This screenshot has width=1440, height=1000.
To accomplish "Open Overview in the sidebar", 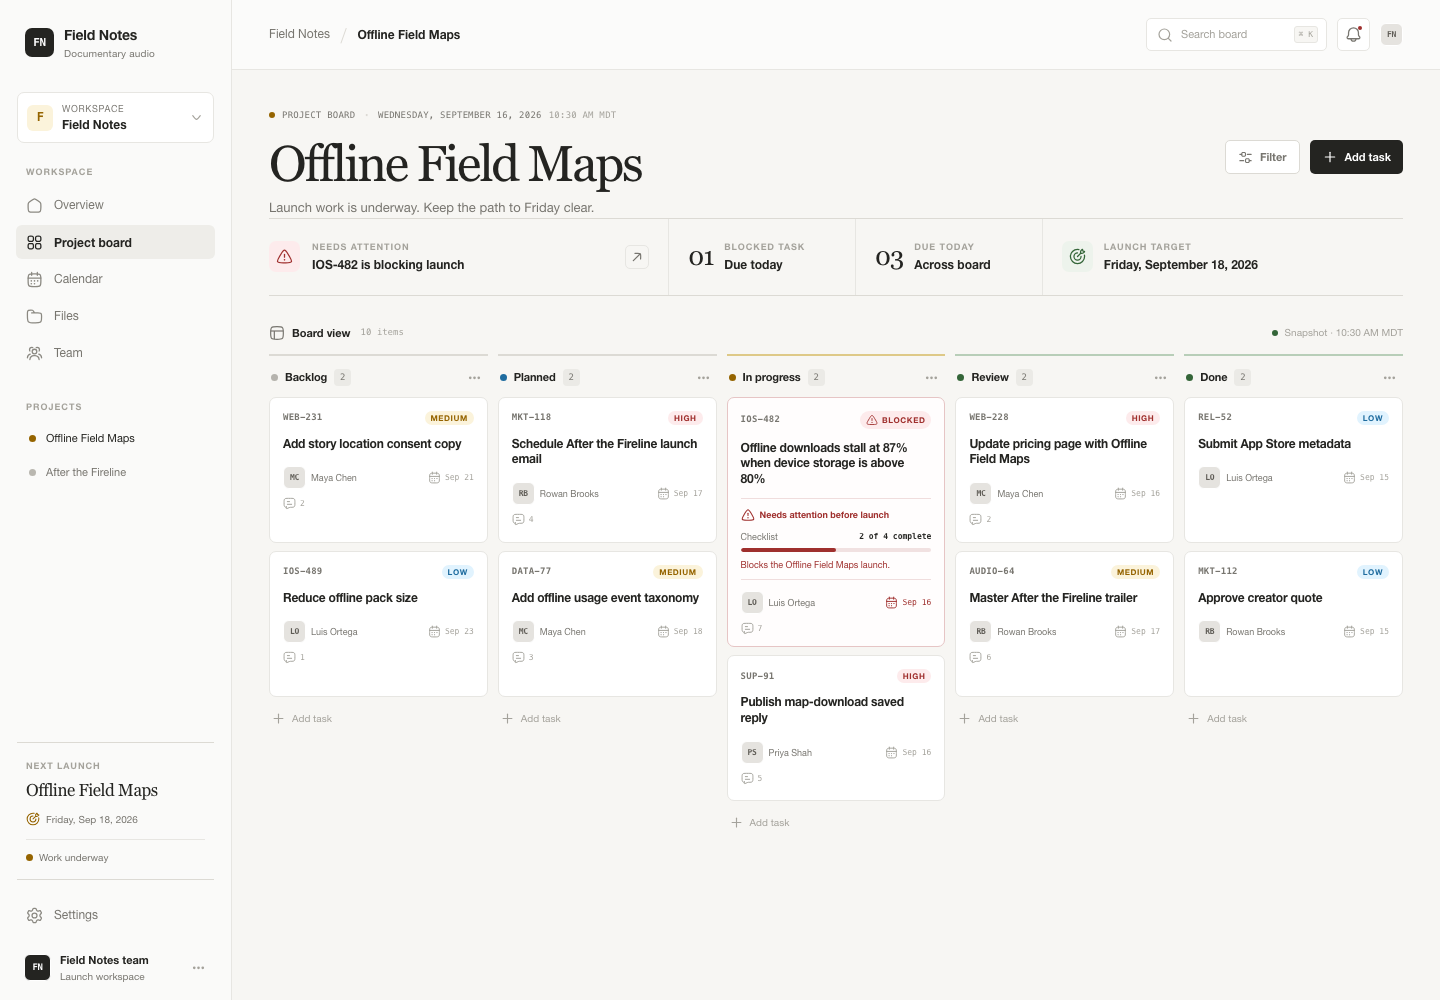I will (115, 205).
